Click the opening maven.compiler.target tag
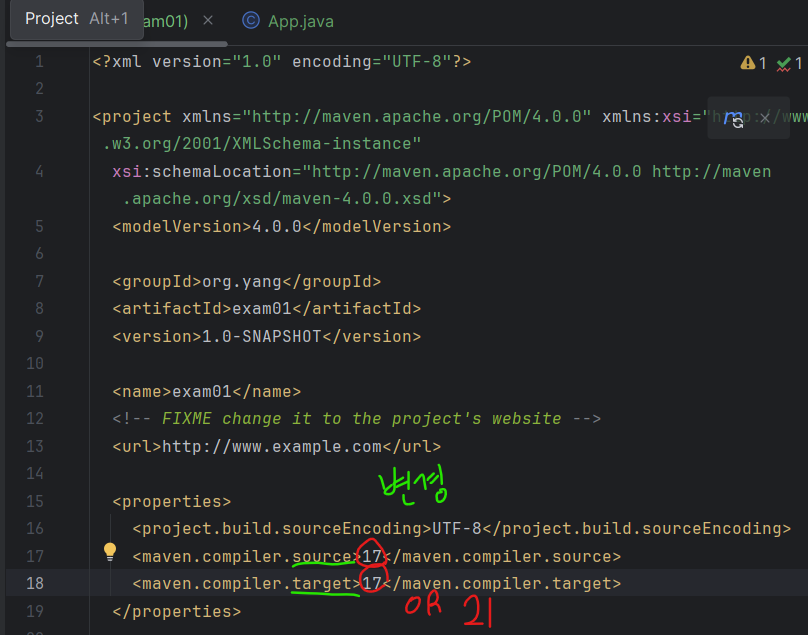Screen dimensions: 808x635 pos(247,584)
